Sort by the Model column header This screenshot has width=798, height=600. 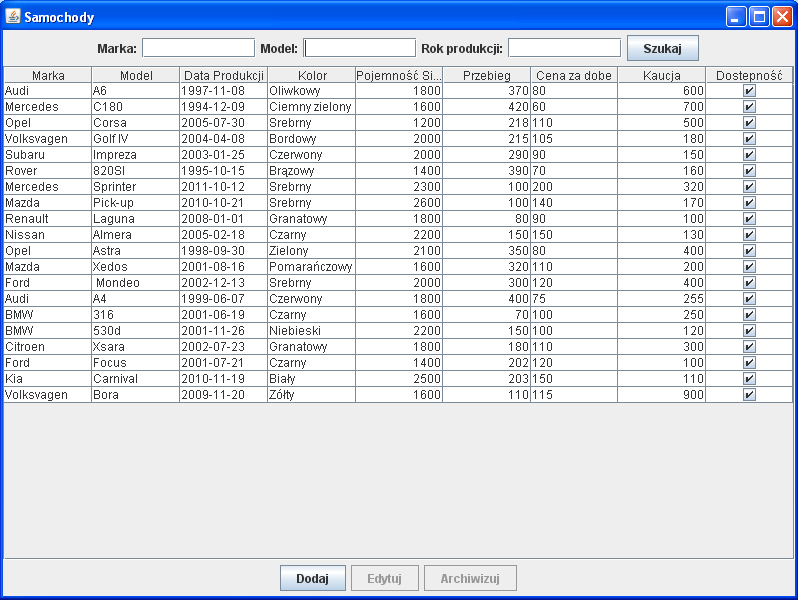(x=136, y=75)
